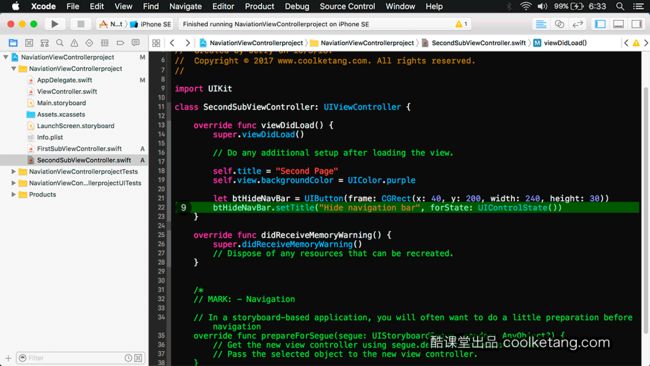This screenshot has height=366, width=650.
Task: Toggle source-control status filter
Action: [138, 358]
